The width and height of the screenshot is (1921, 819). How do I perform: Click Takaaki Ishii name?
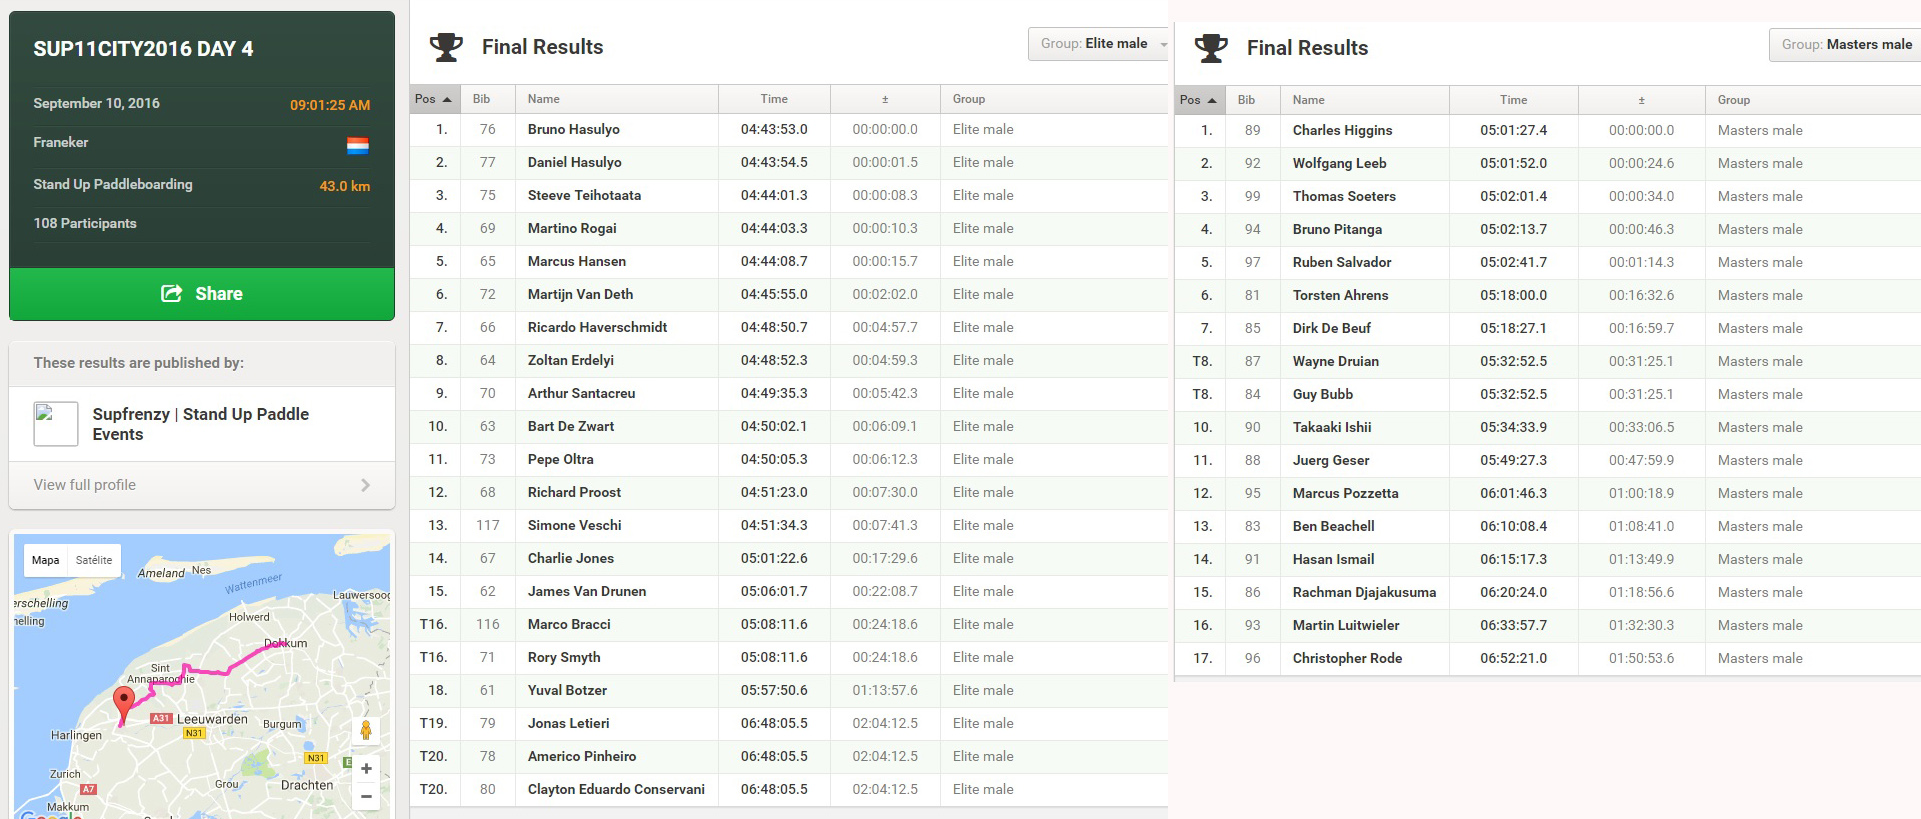click(1332, 427)
